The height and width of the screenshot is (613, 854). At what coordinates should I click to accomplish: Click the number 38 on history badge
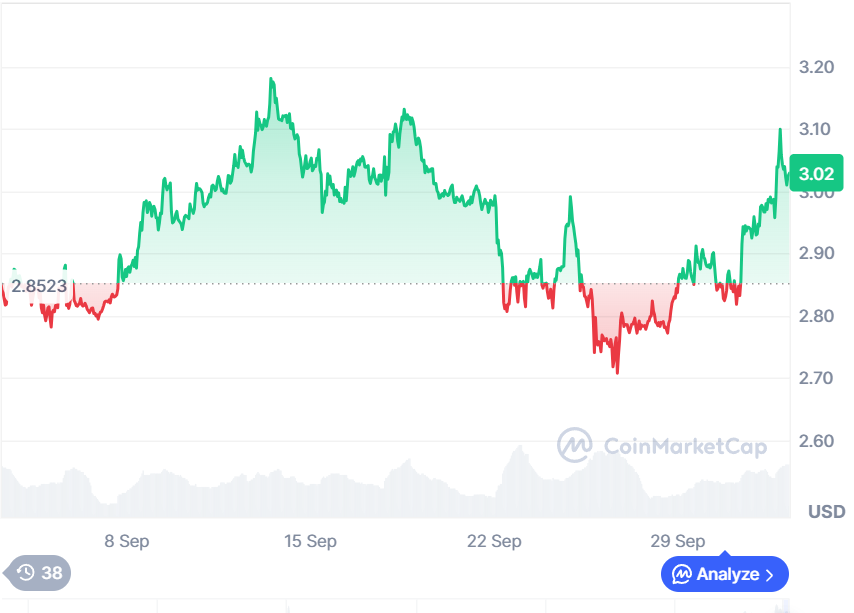pyautogui.click(x=52, y=573)
